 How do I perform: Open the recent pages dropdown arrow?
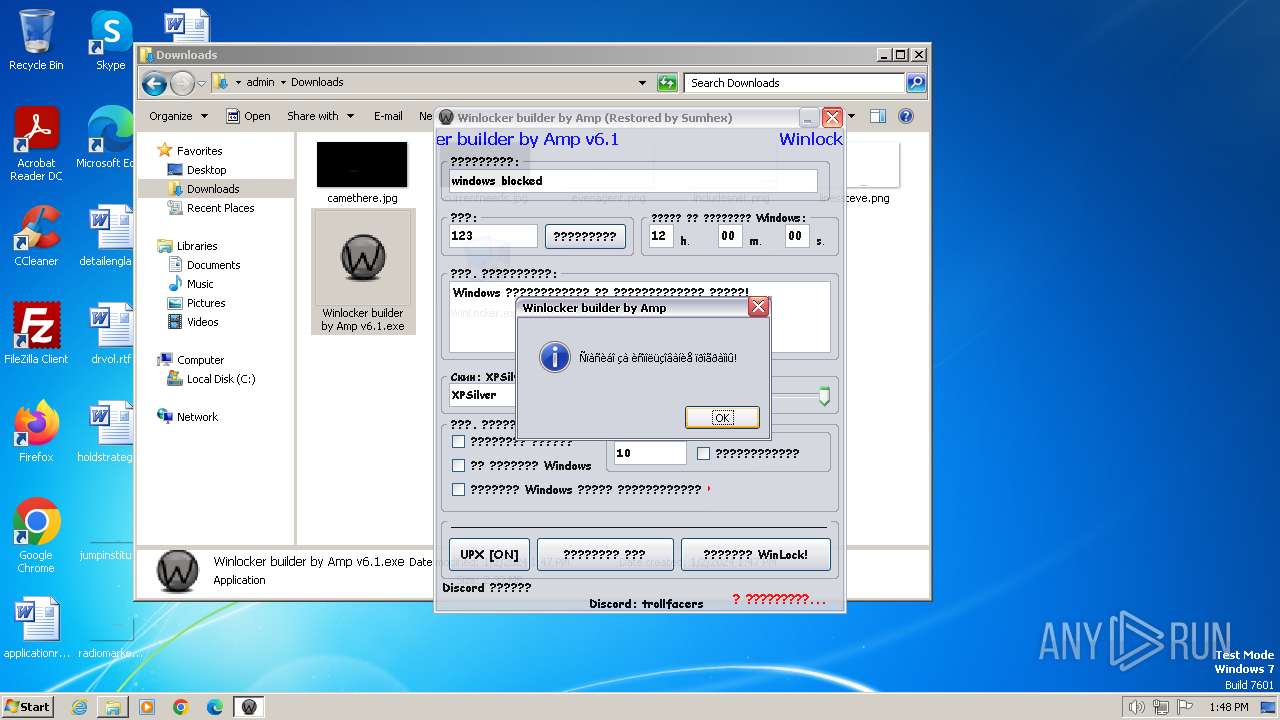click(201, 83)
